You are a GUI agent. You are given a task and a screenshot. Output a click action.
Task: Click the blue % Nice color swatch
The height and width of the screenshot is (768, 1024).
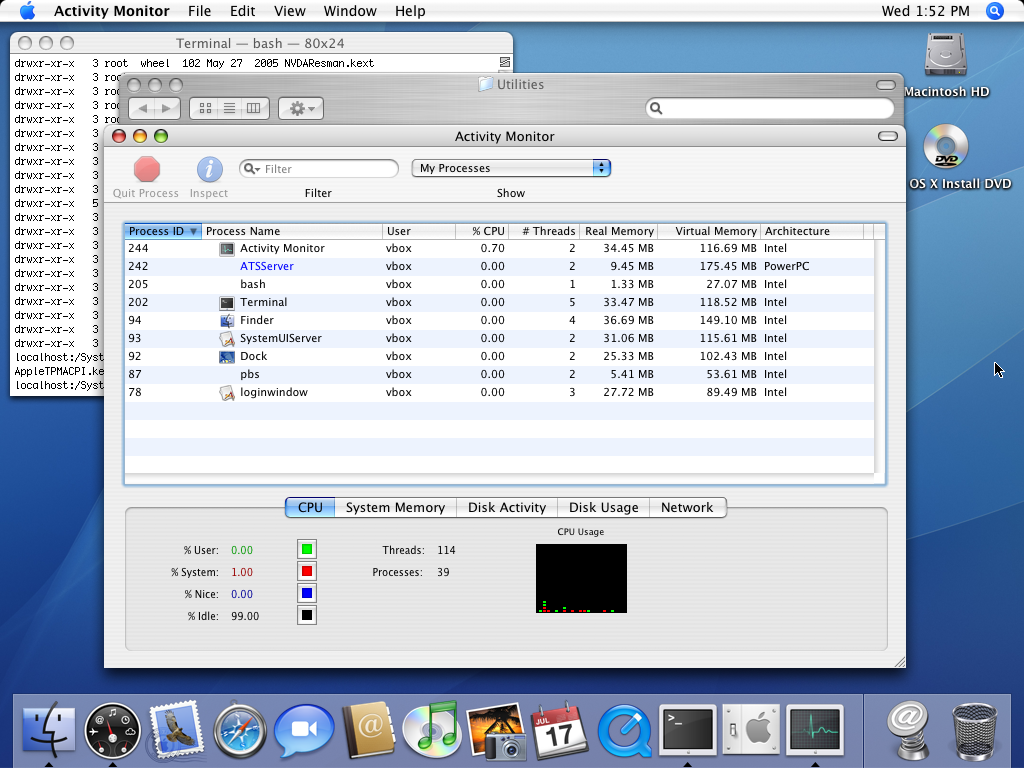coord(307,594)
